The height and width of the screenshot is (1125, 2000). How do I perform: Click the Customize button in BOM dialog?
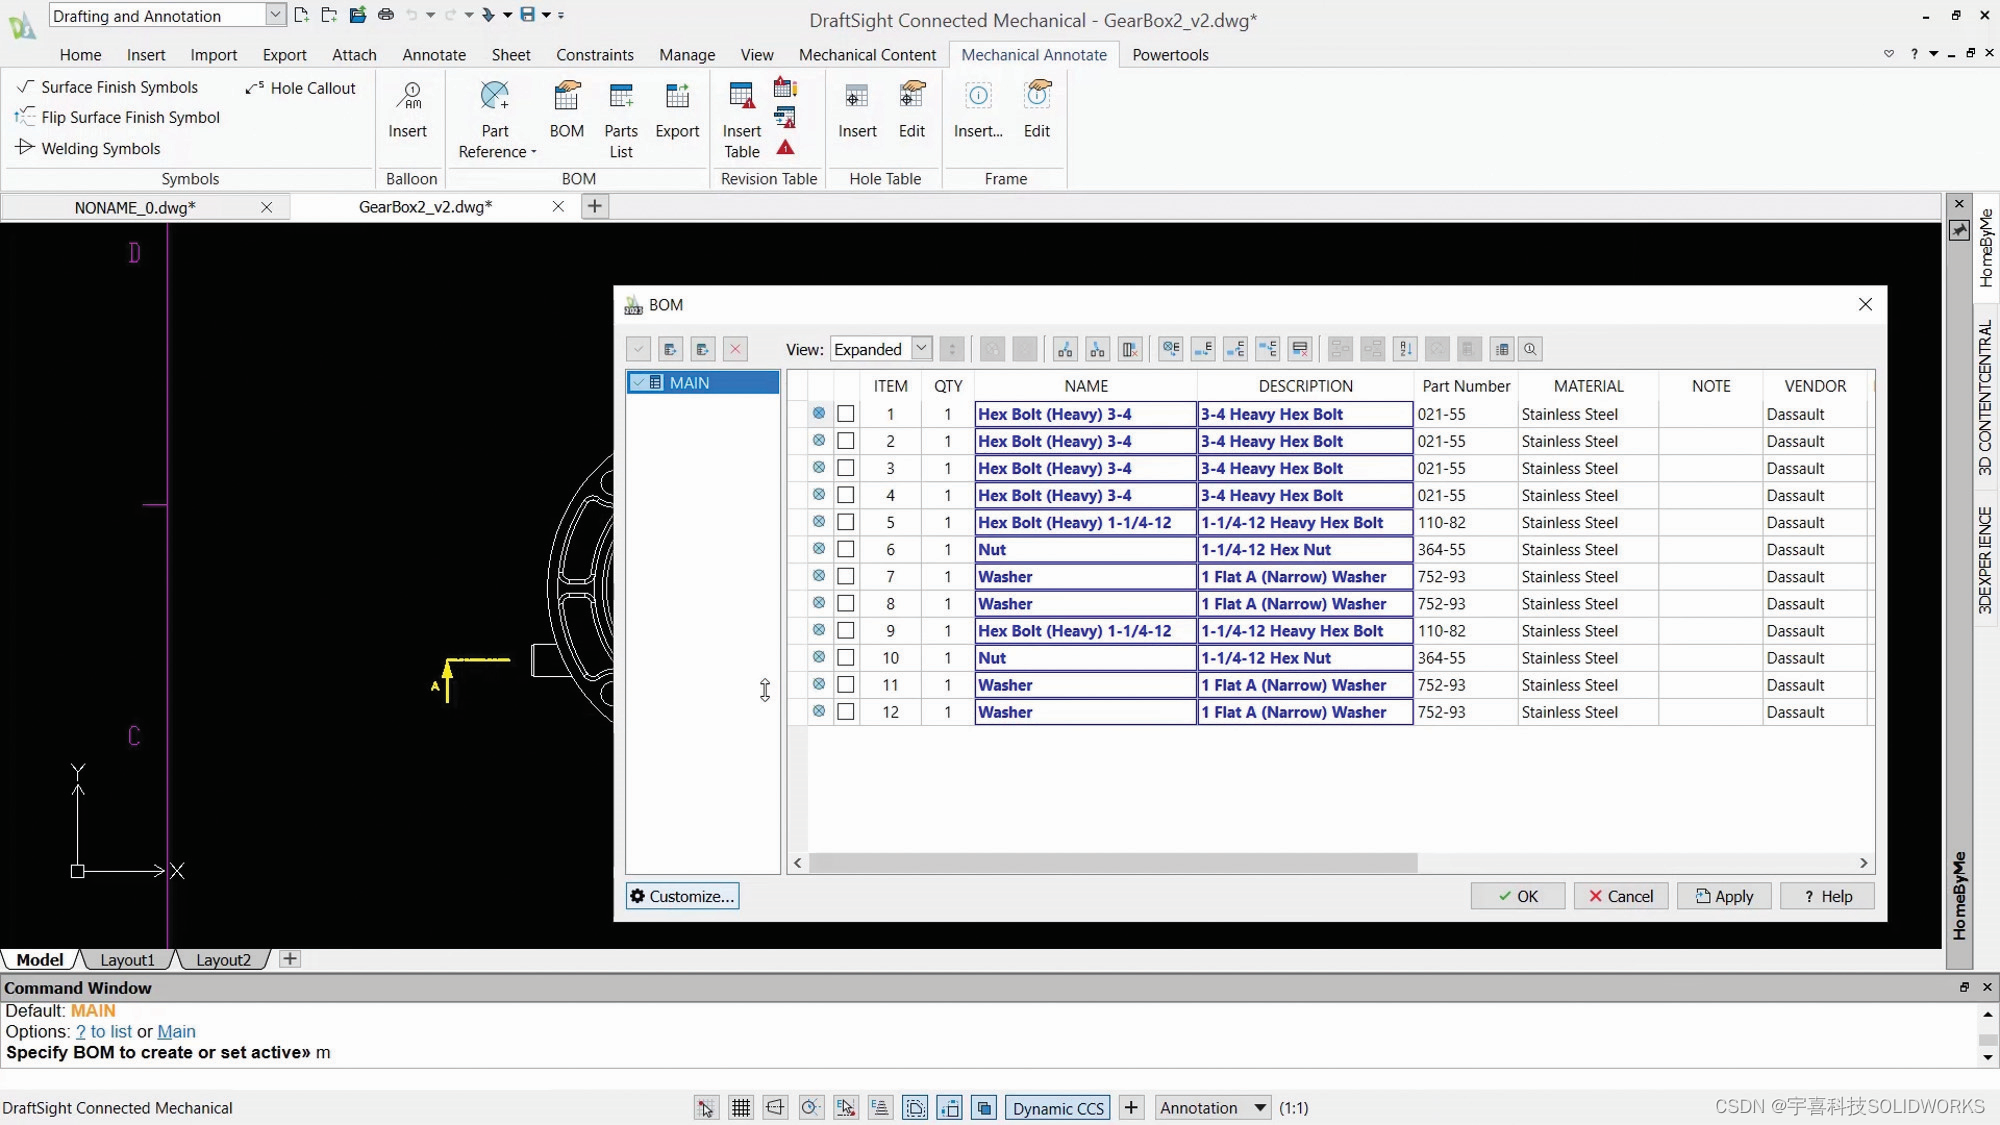click(x=682, y=895)
